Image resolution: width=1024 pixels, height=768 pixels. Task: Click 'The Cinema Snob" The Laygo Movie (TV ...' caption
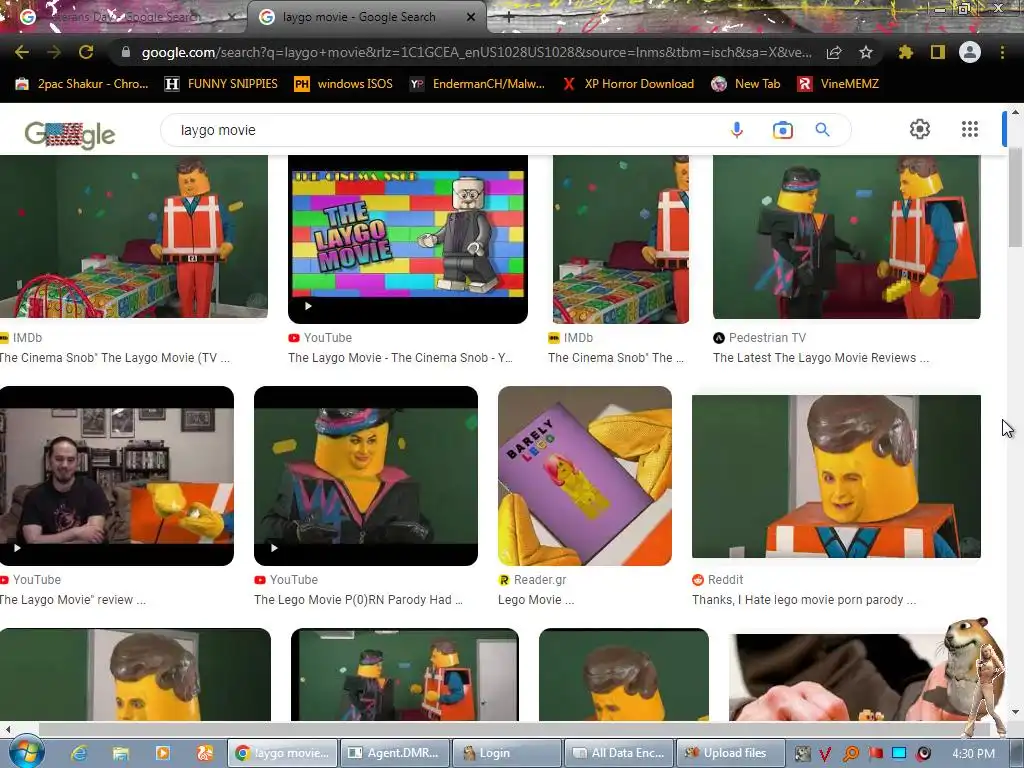115,358
